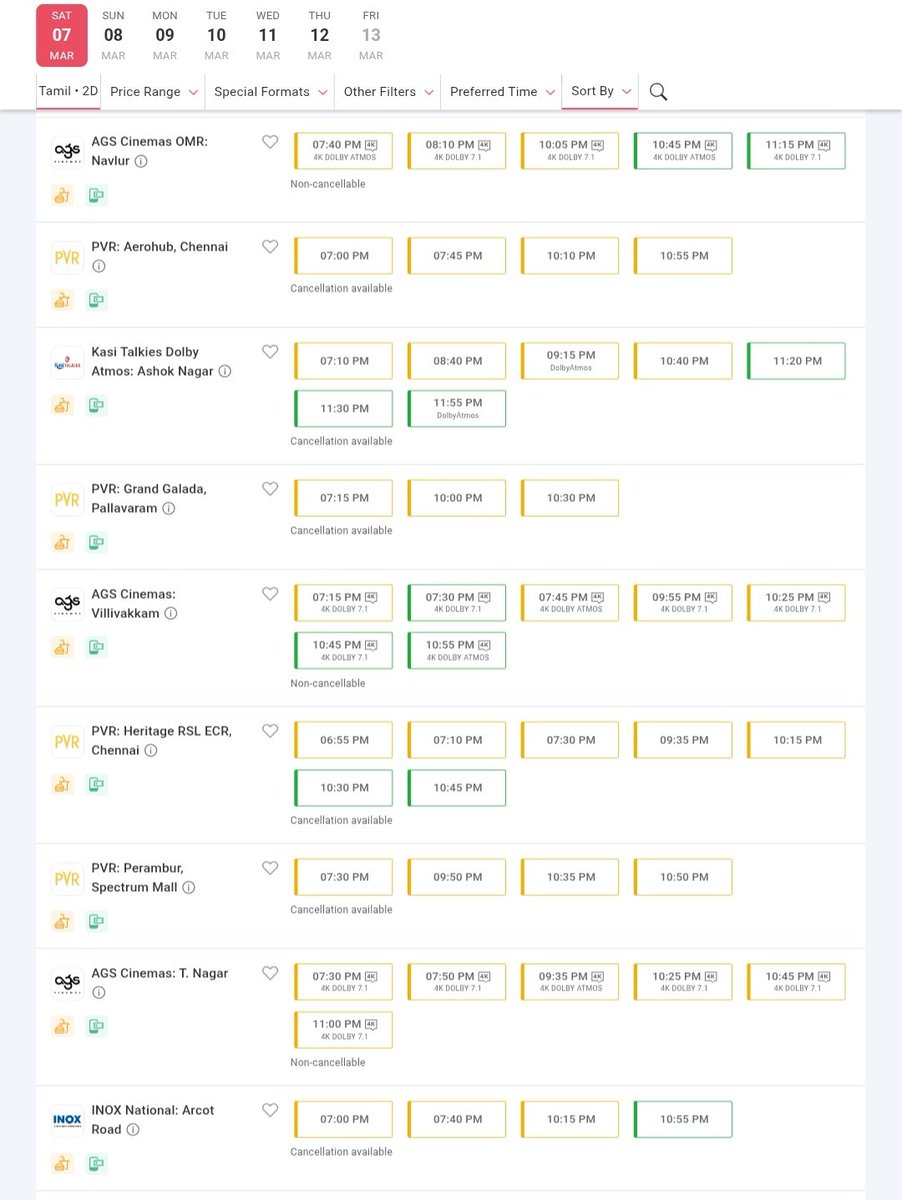Book 09:50 PM show at PVR Perambur
Viewport: 902px width, 1200px height.
(457, 877)
